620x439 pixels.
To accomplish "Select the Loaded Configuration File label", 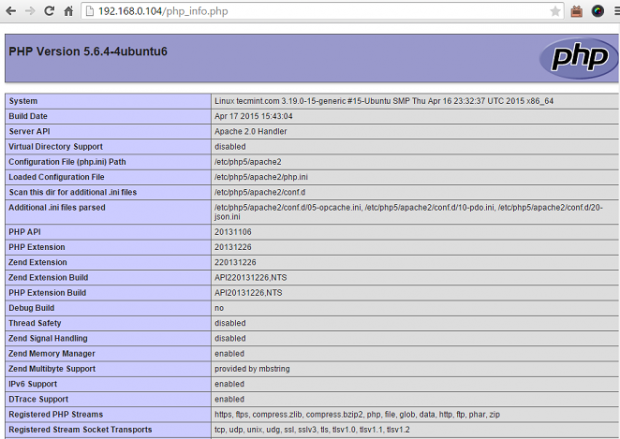I will [56, 177].
